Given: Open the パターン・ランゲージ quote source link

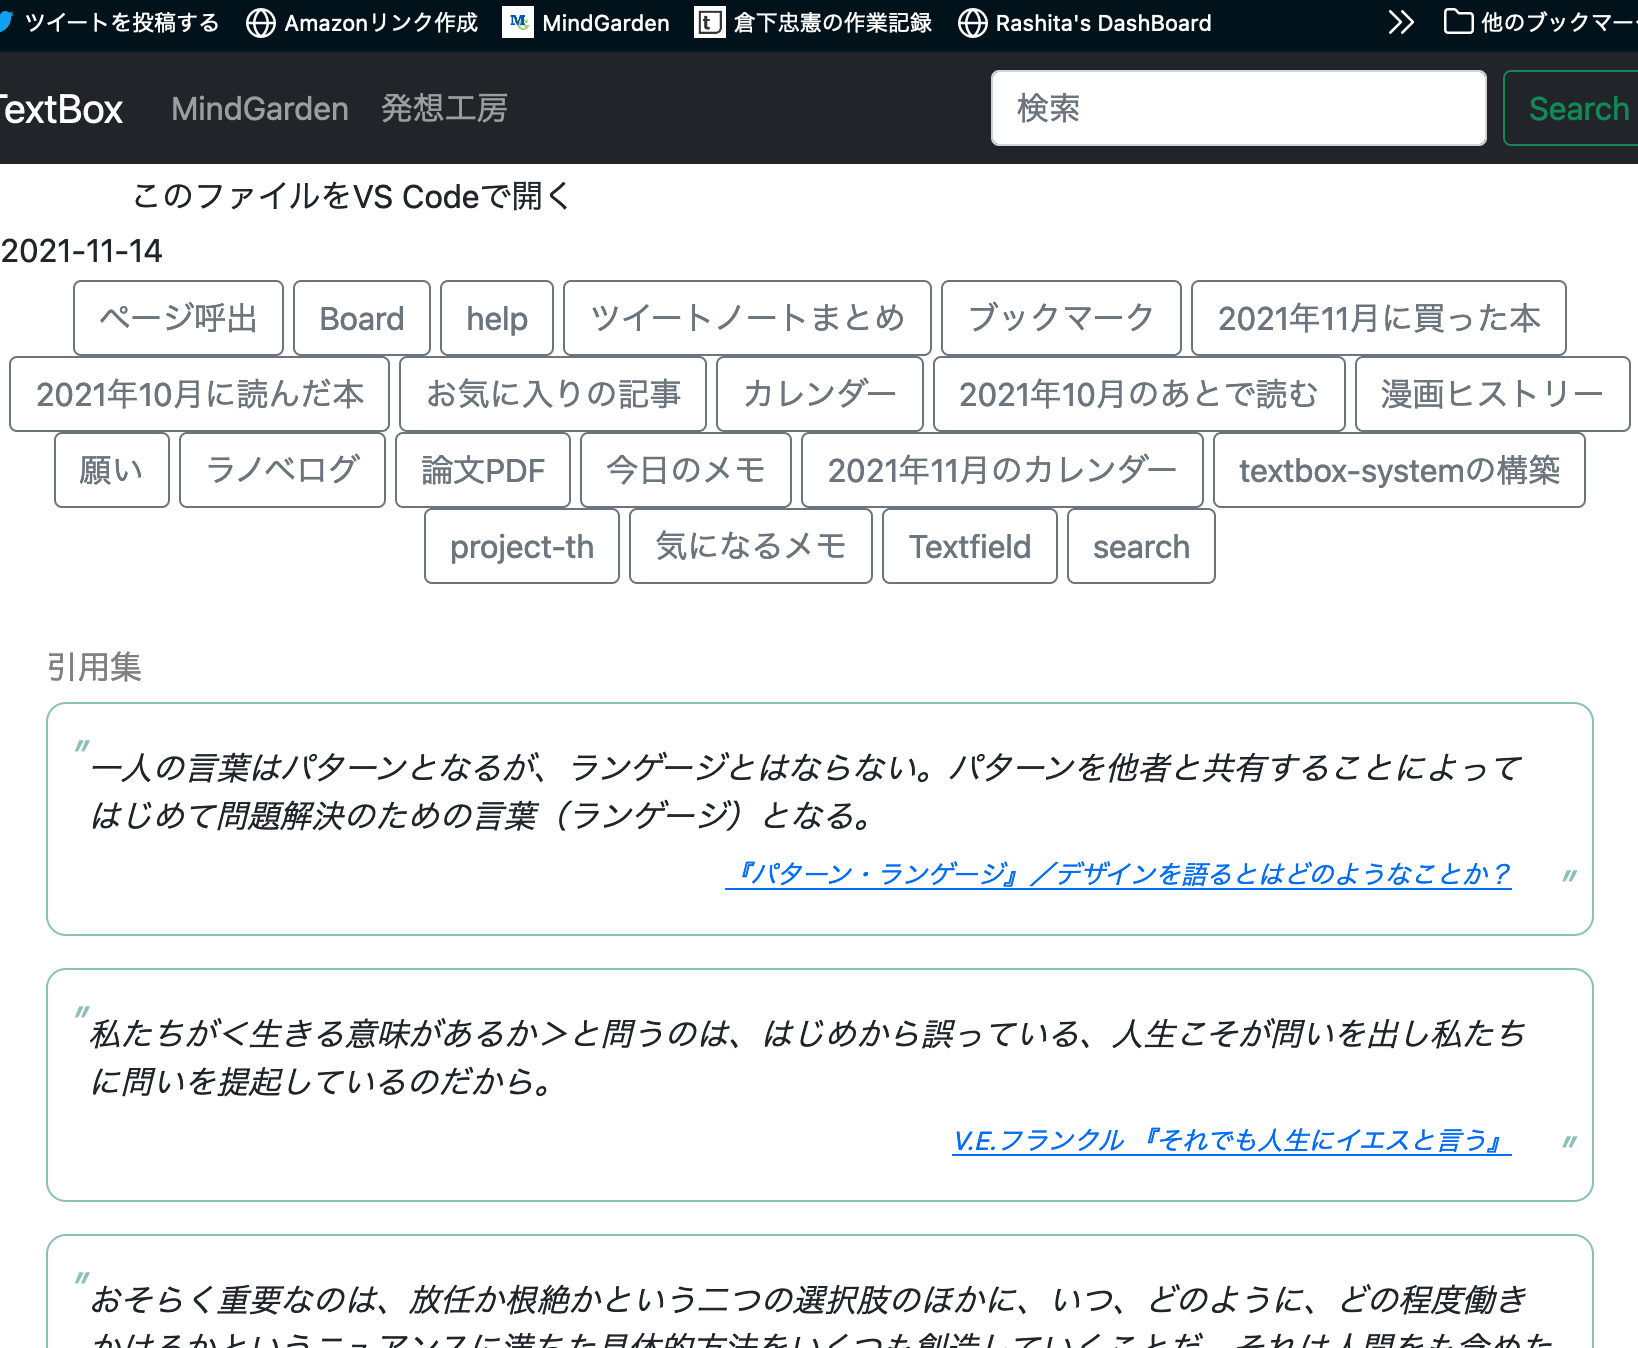Looking at the screenshot, I should click(1122, 873).
